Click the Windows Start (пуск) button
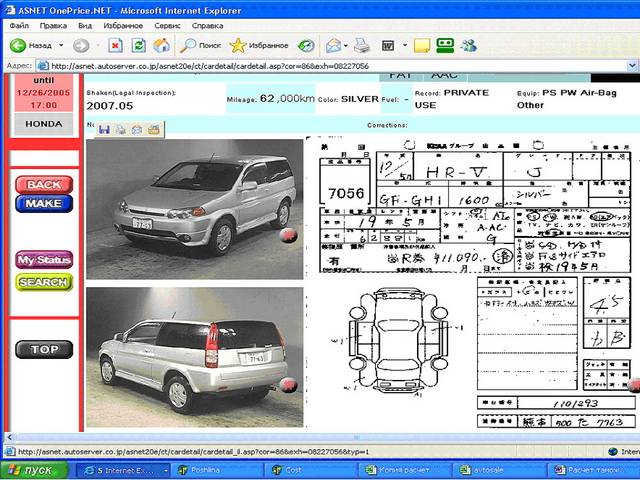The width and height of the screenshot is (640, 480). click(34, 470)
